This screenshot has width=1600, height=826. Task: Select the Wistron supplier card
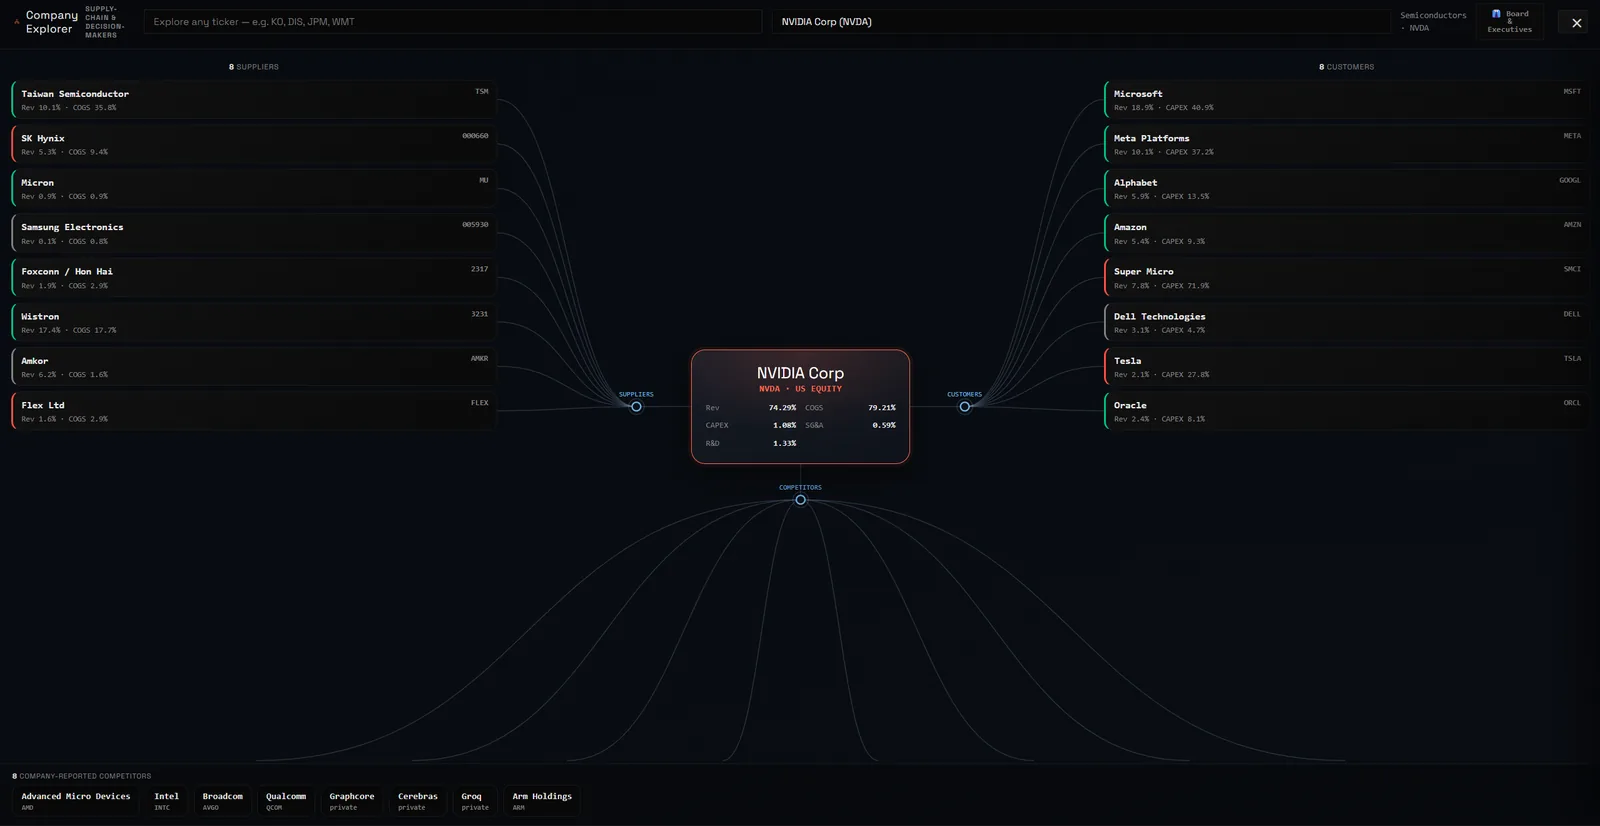click(254, 323)
